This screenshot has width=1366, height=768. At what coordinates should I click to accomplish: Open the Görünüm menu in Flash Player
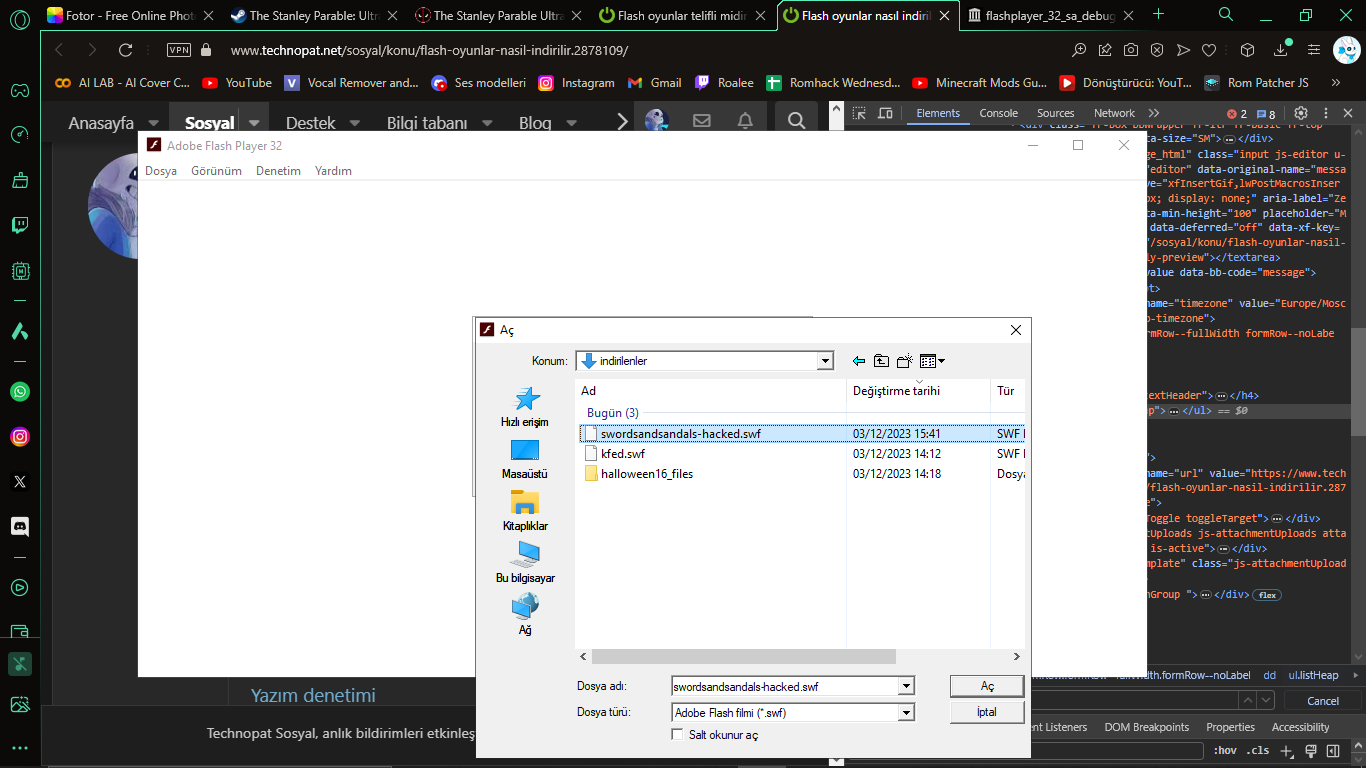click(217, 171)
